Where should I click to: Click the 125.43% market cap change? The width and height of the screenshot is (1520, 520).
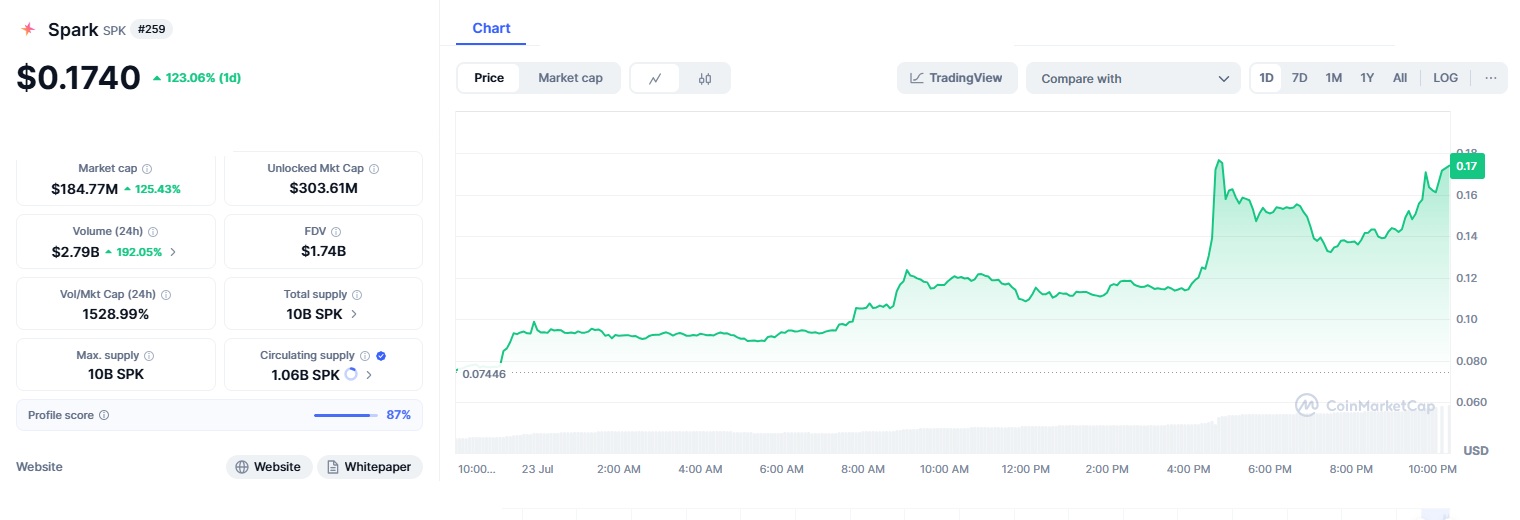point(152,189)
